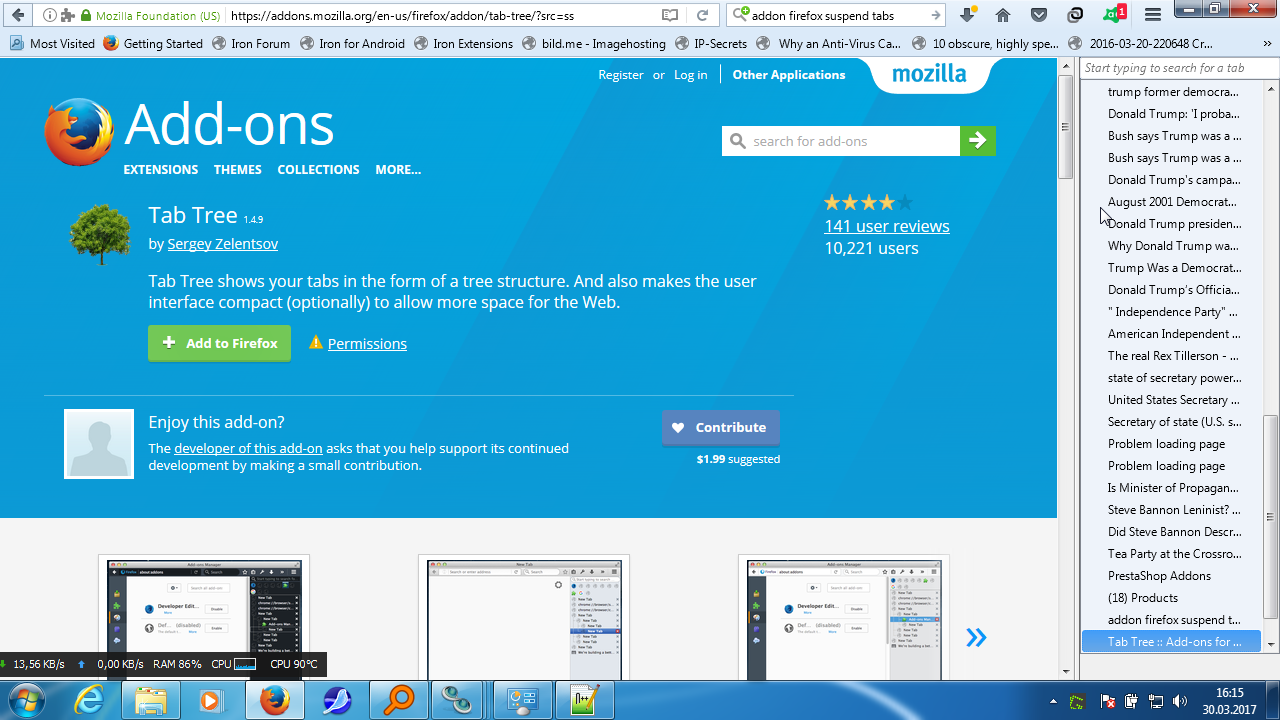The width and height of the screenshot is (1280, 720).
Task: Select 'Steve Bannon Leninist?' tab in sidebar
Action: click(1171, 510)
